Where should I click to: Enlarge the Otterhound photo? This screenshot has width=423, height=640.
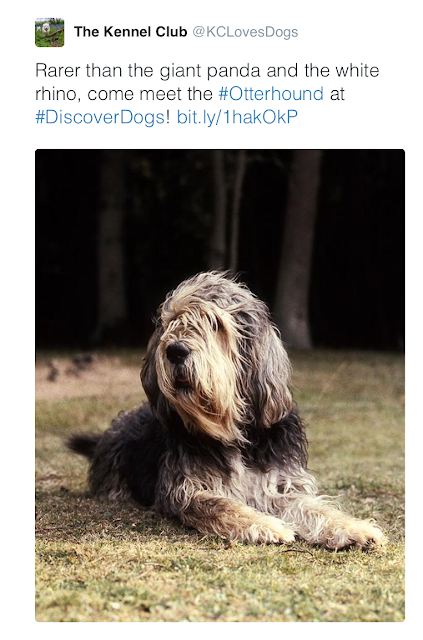[220, 385]
